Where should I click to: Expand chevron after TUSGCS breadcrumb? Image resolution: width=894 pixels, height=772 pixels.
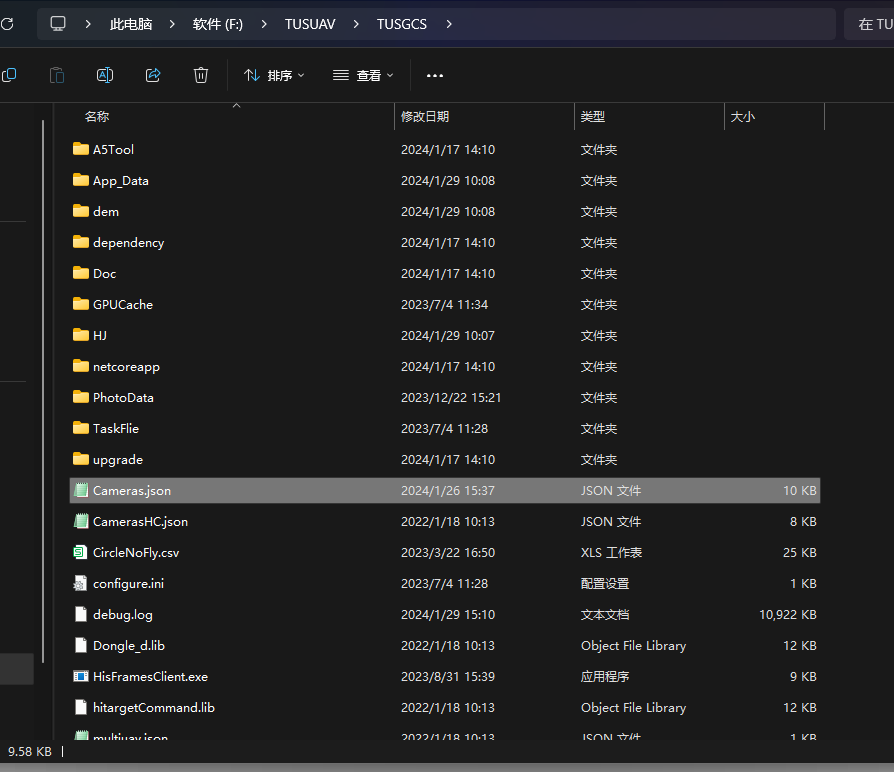tap(449, 24)
